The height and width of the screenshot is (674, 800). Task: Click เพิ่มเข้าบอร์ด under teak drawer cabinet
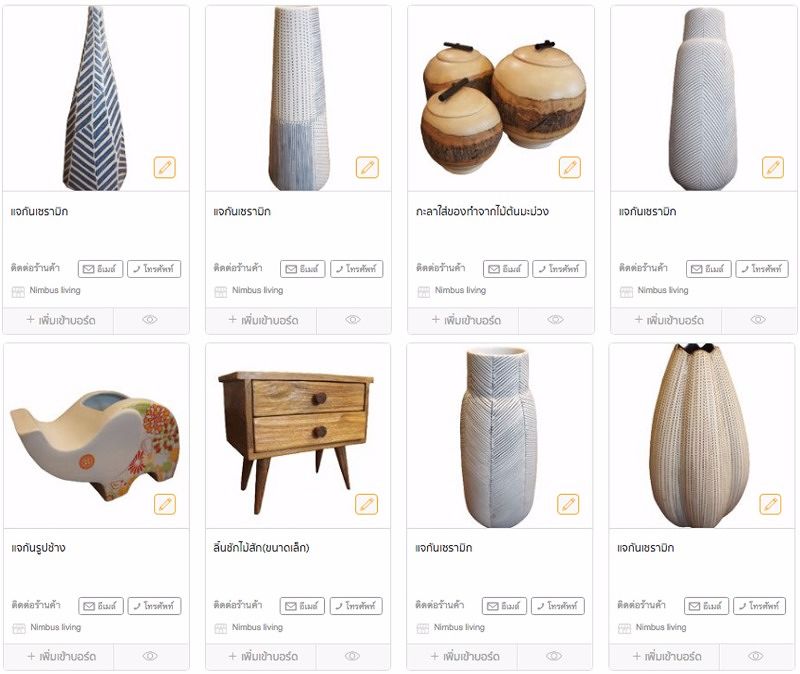click(x=263, y=656)
